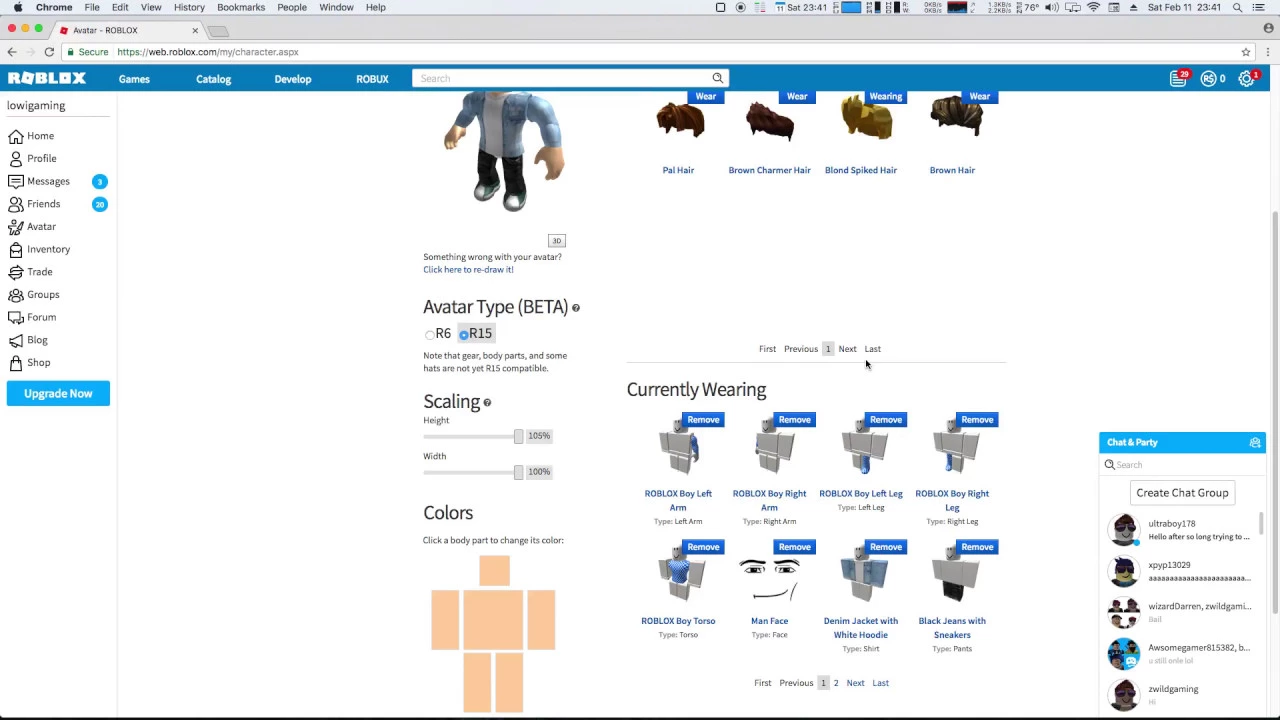Open the Games tab
Screen dimensions: 1280x720
click(x=134, y=79)
